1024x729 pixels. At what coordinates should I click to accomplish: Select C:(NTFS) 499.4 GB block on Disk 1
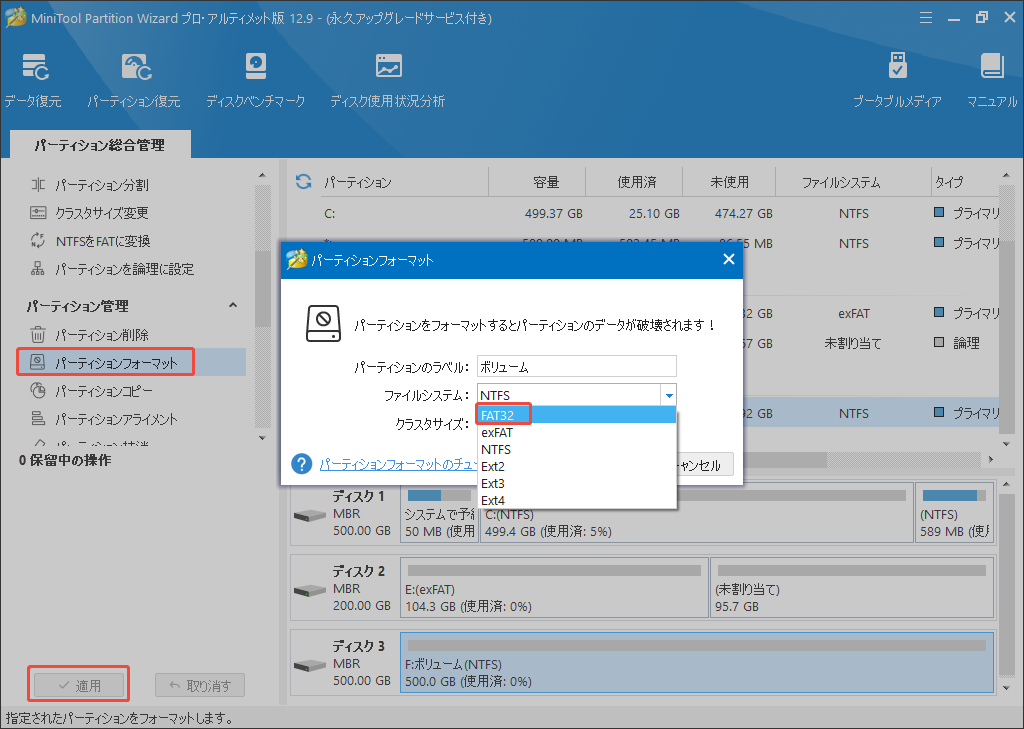(697, 513)
